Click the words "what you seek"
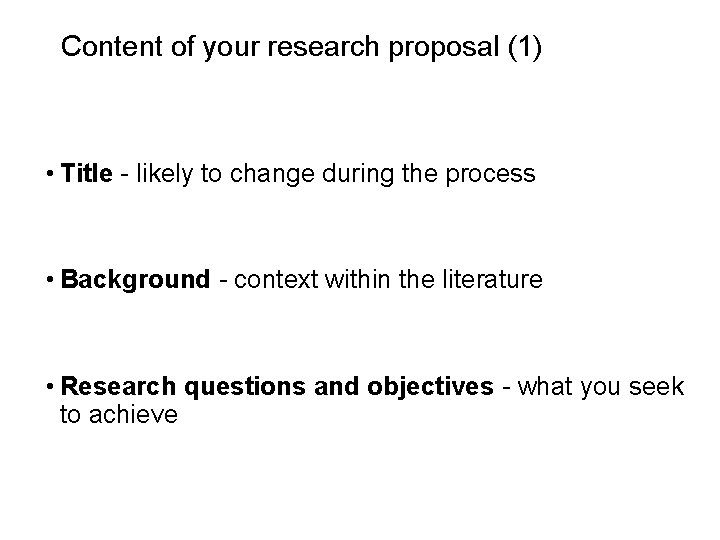The width and height of the screenshot is (720, 540). [601, 388]
